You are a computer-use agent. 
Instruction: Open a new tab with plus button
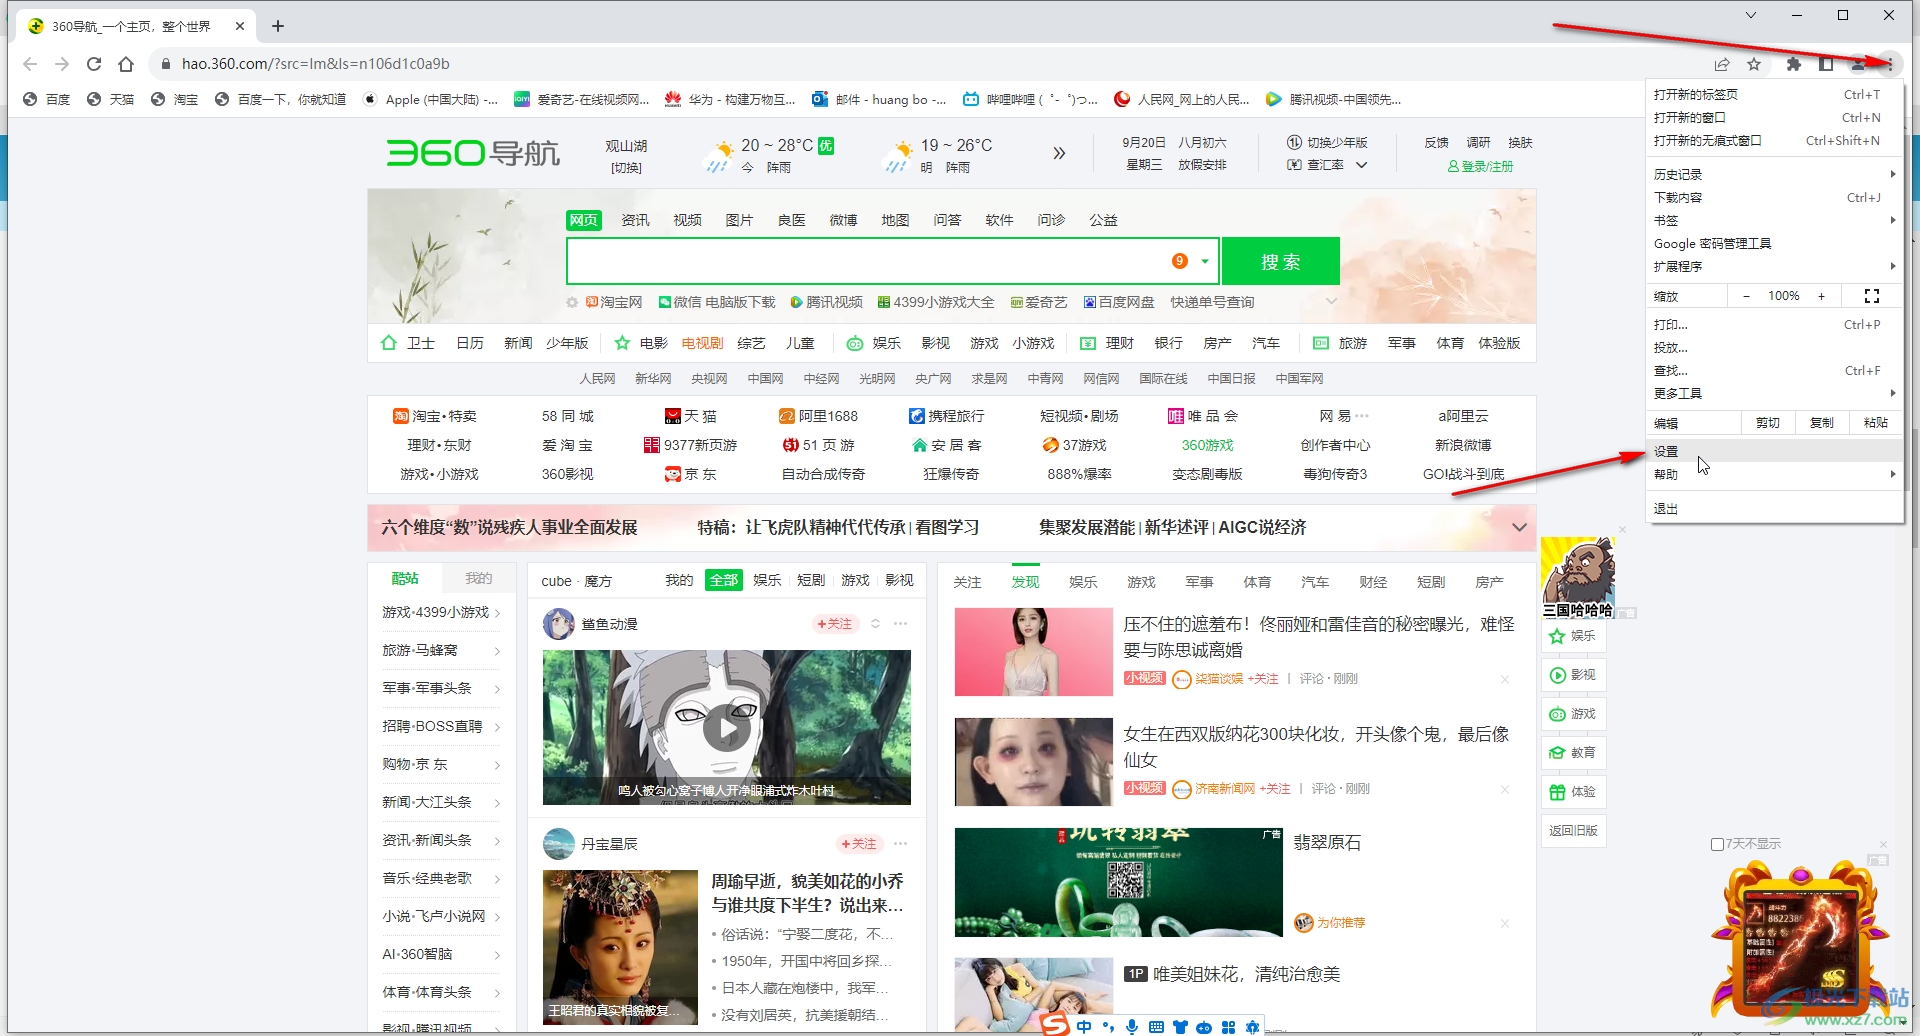tap(278, 26)
